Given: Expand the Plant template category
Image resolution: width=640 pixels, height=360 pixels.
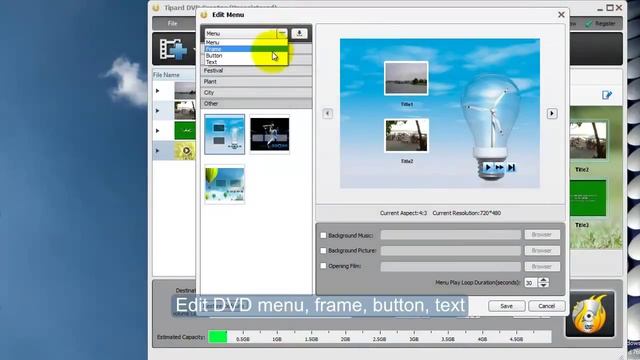Looking at the screenshot, I should click(256, 82).
